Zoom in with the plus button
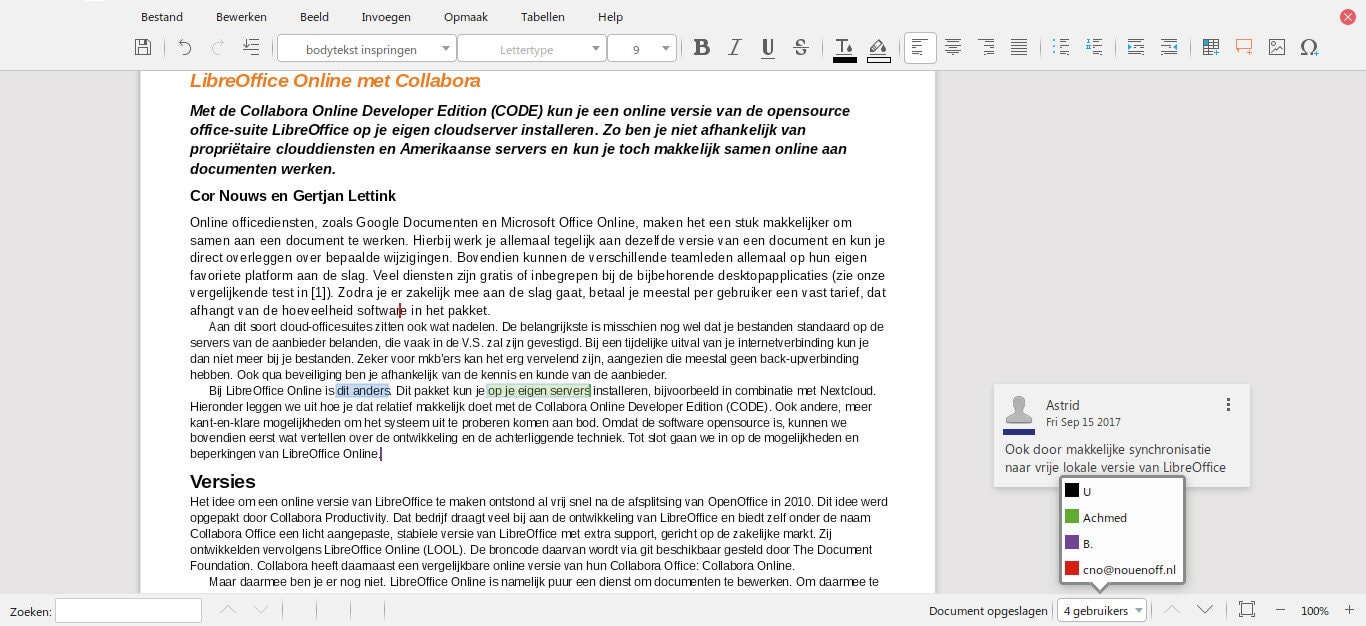 (1347, 610)
